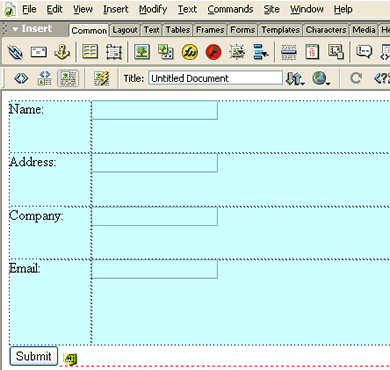
Task: Open the Help menu
Action: click(x=343, y=9)
